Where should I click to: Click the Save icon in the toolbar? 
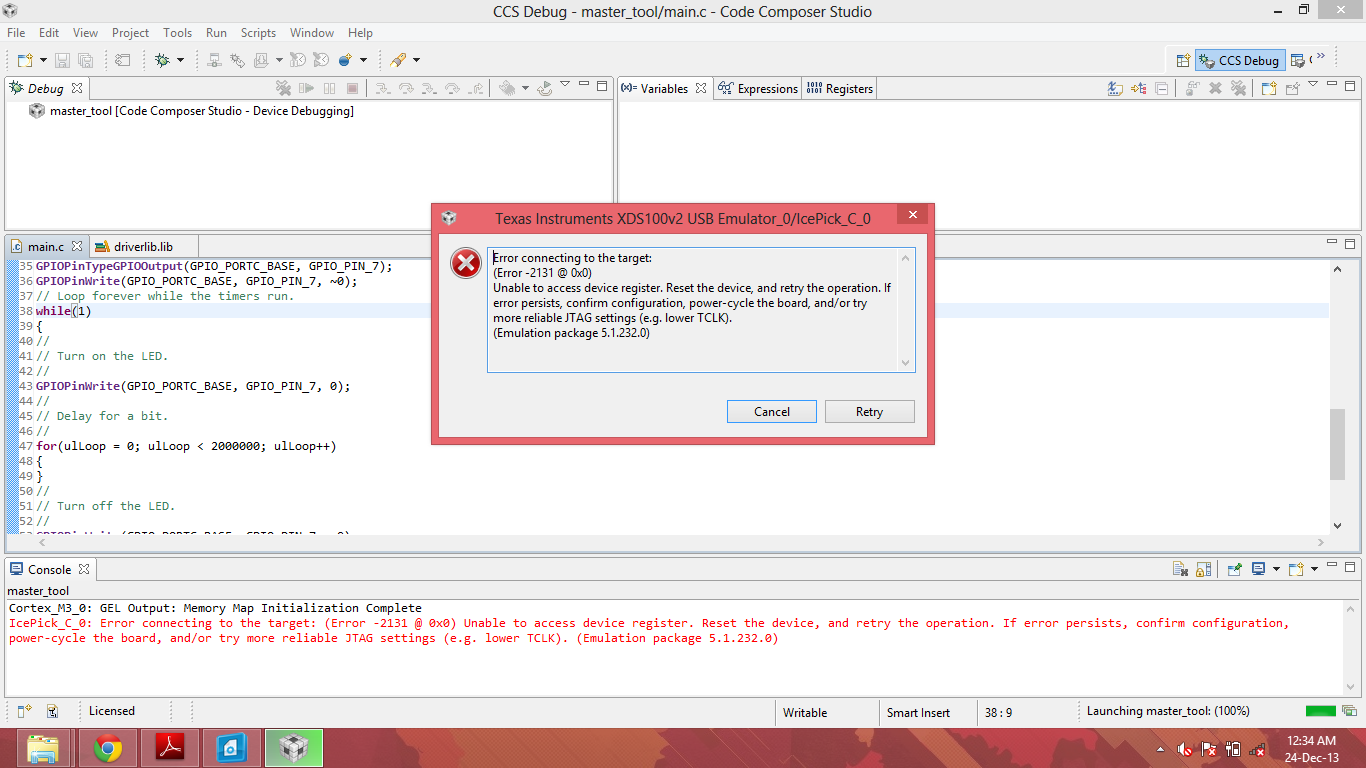[x=62, y=60]
